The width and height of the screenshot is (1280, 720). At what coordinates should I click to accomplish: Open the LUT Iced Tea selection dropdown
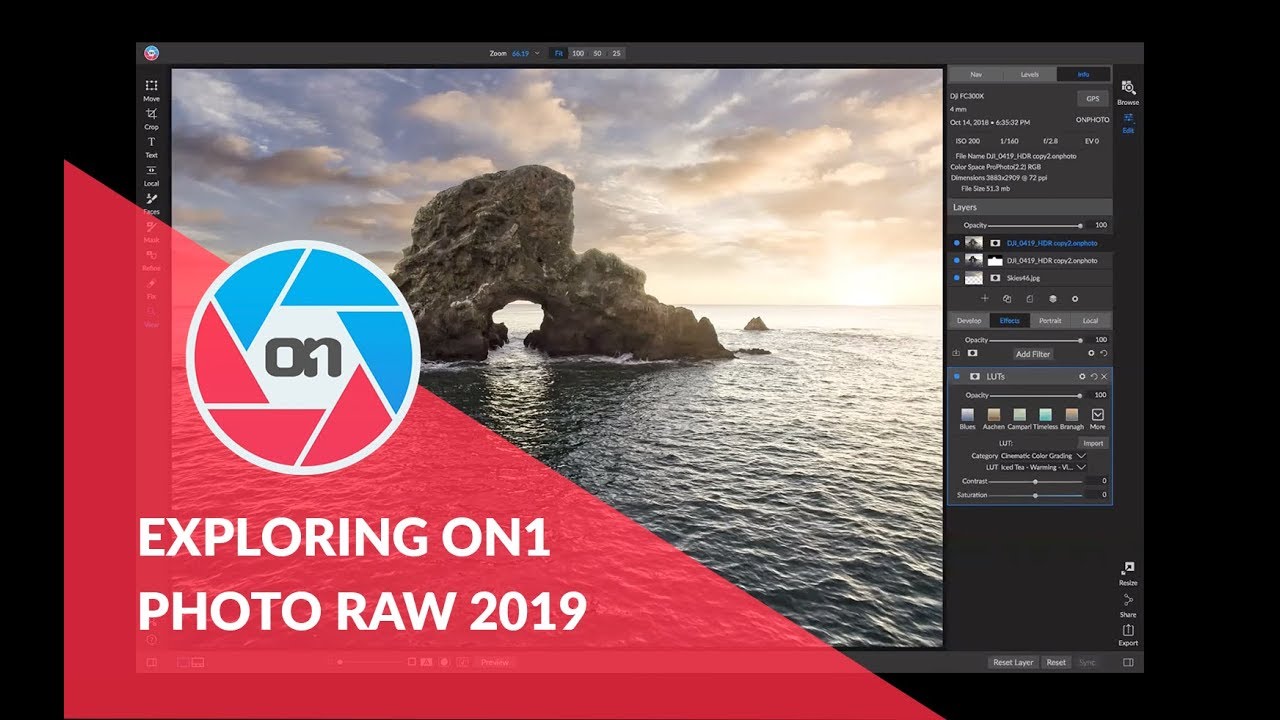(x=1044, y=467)
